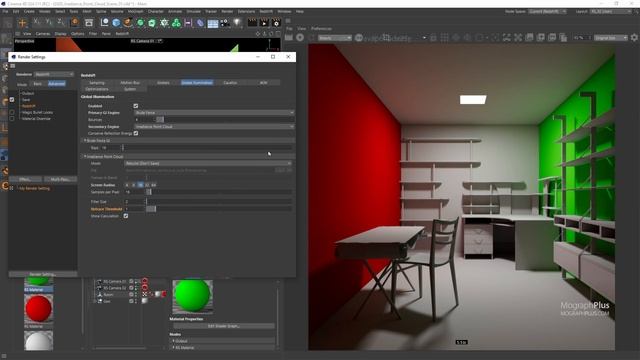This screenshot has height=360, width=640.
Task: Click the green array group icon
Action: pyautogui.click(x=176, y=23)
